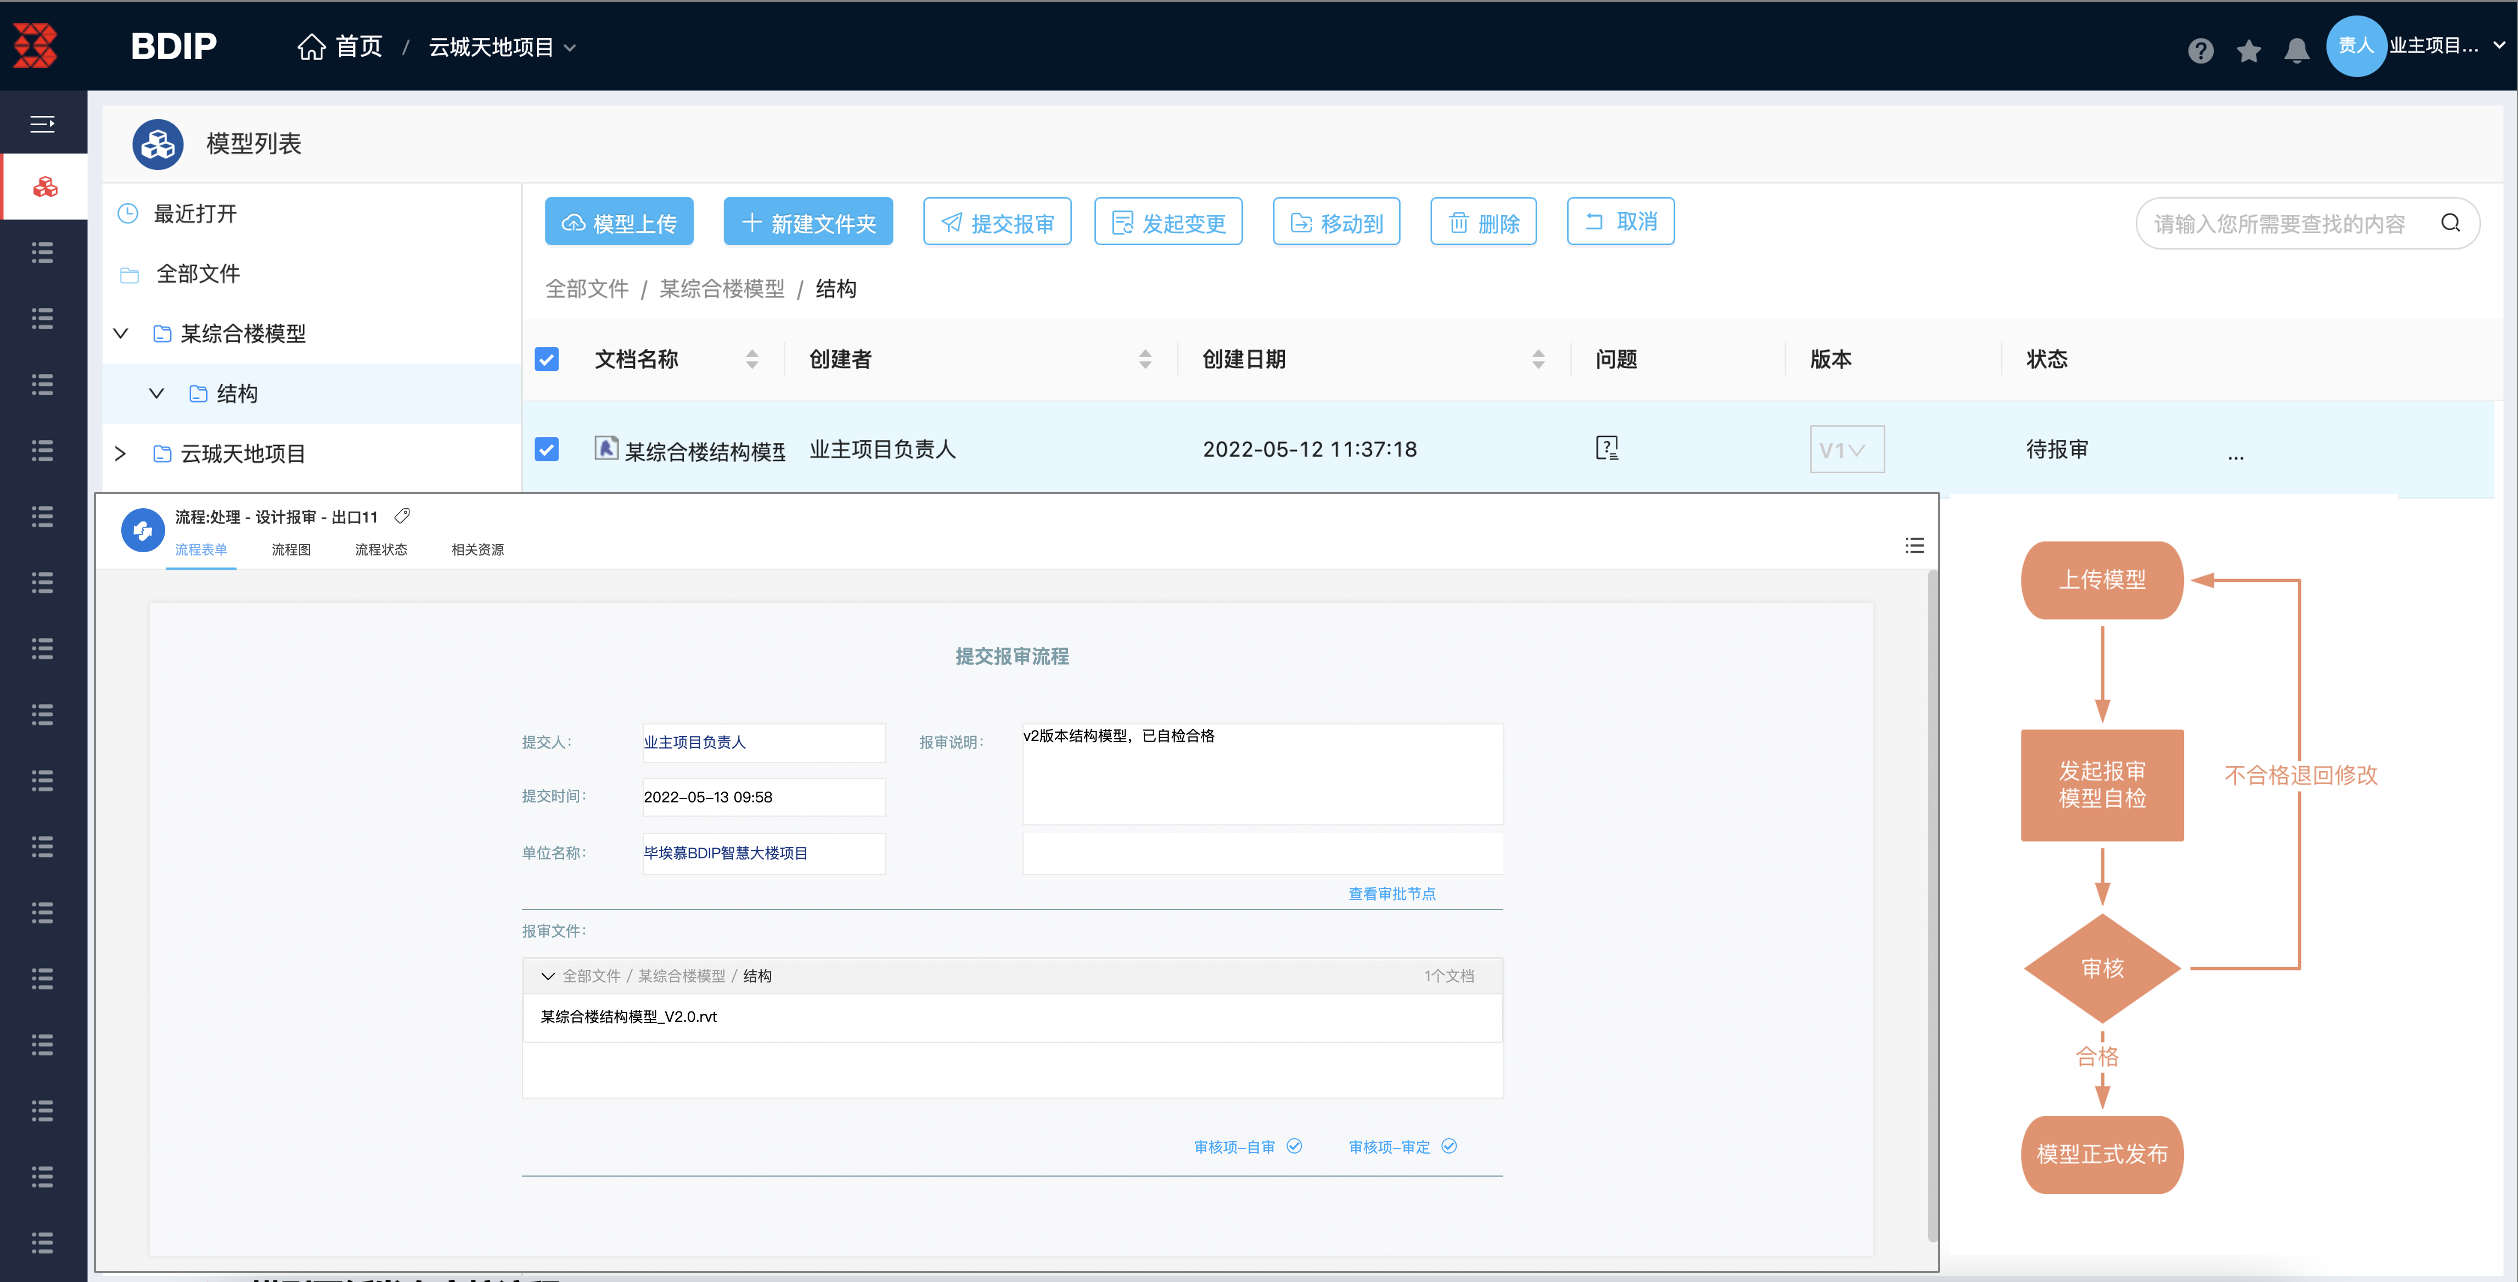
Task: Click the clock icon beside 最近打开
Action: pyautogui.click(x=128, y=213)
